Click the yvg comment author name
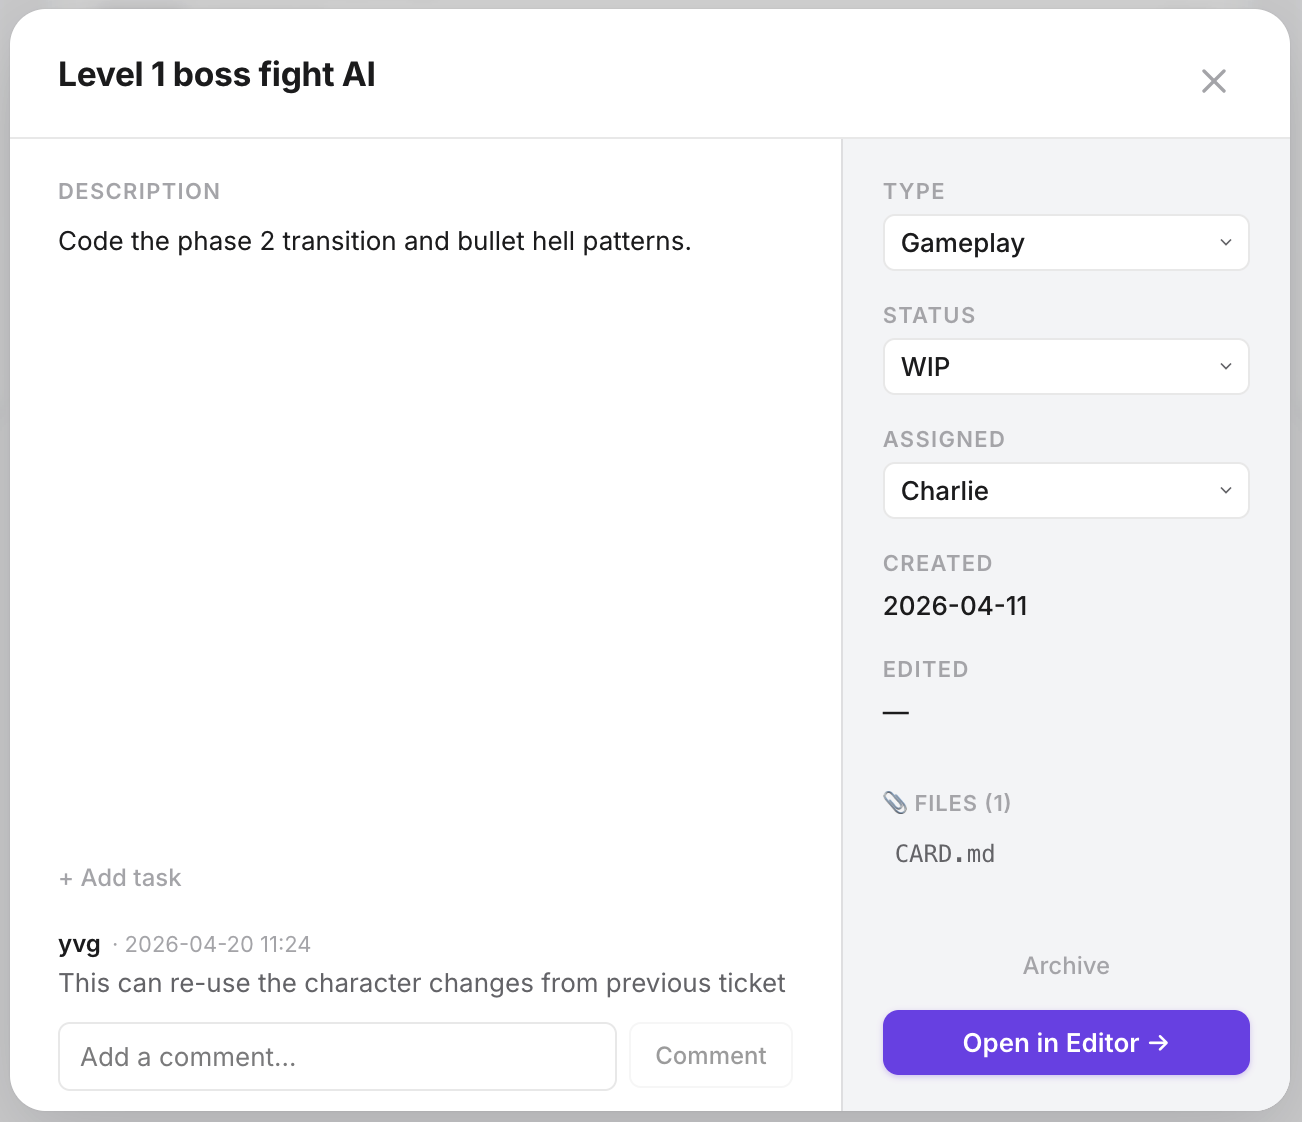Screen dimensions: 1302x1122 coord(80,944)
